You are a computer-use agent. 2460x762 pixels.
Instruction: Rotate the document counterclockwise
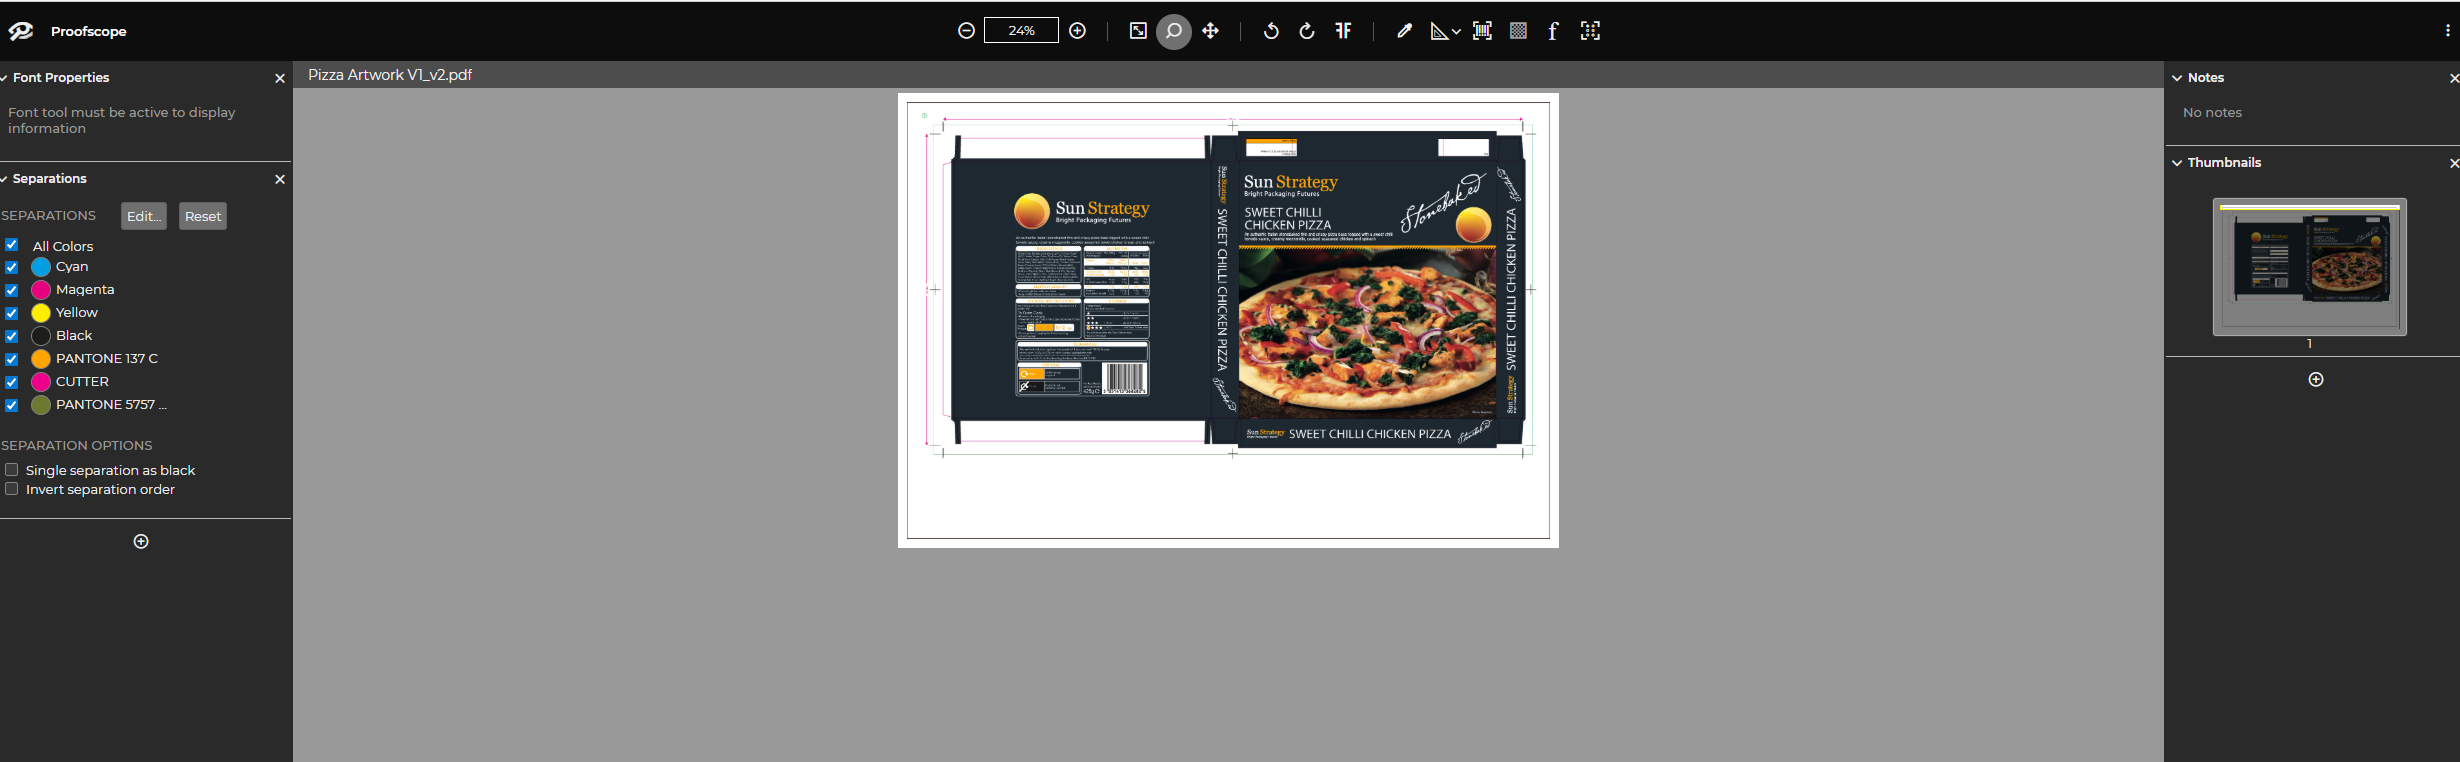1270,31
